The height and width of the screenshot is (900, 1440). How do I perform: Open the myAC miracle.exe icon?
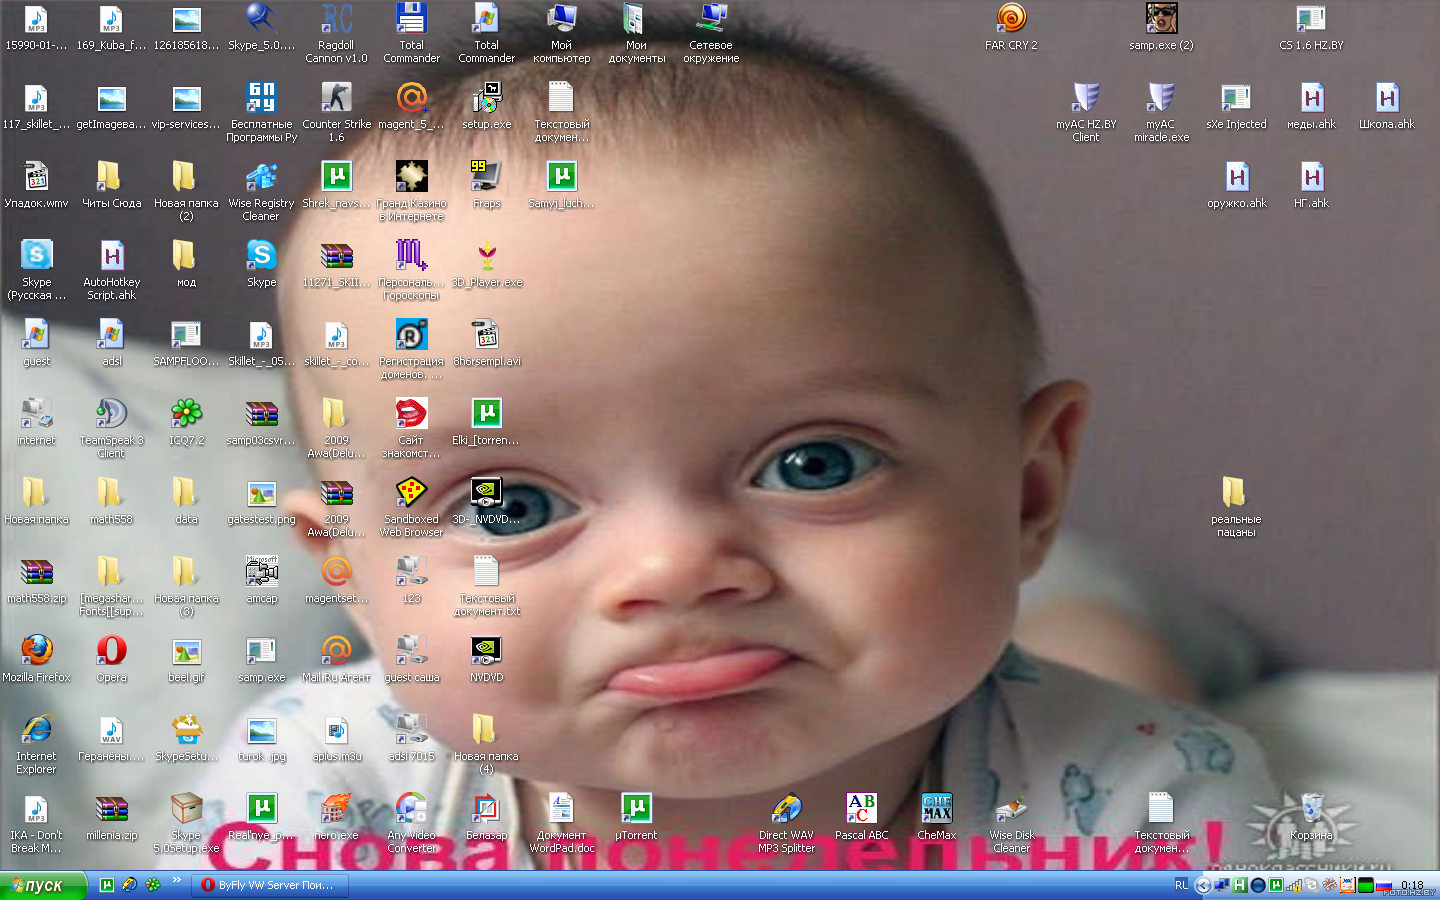coord(1161,112)
